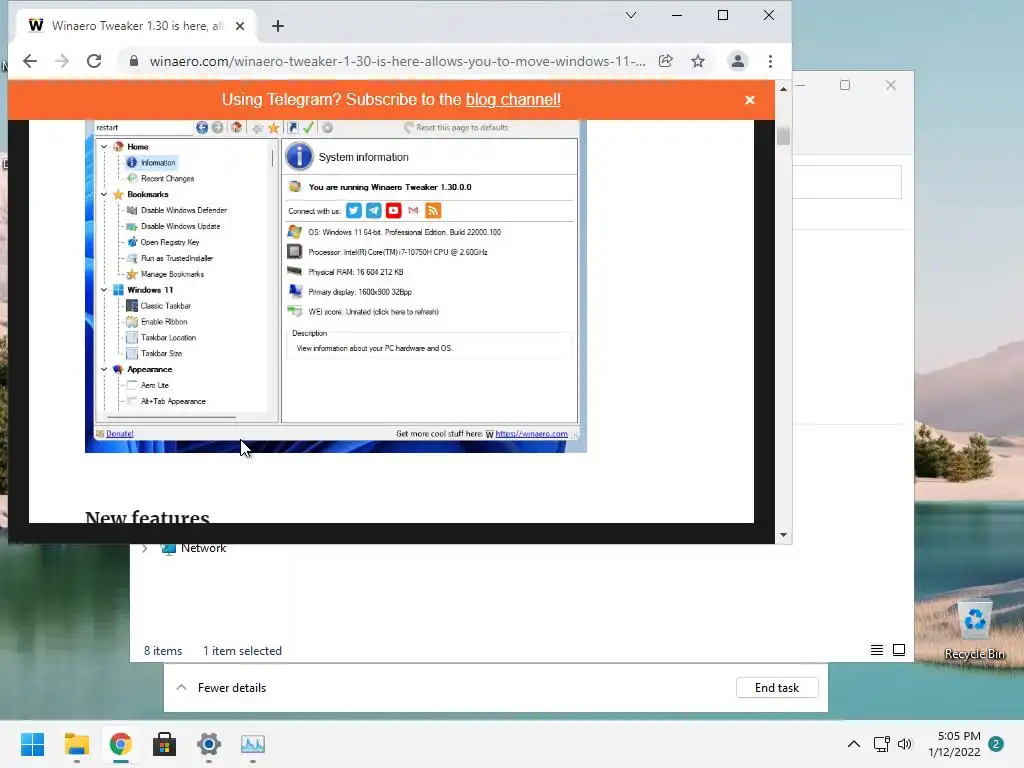Switch File Explorer to large icons view
Viewport: 1024px width, 768px height.
point(899,650)
